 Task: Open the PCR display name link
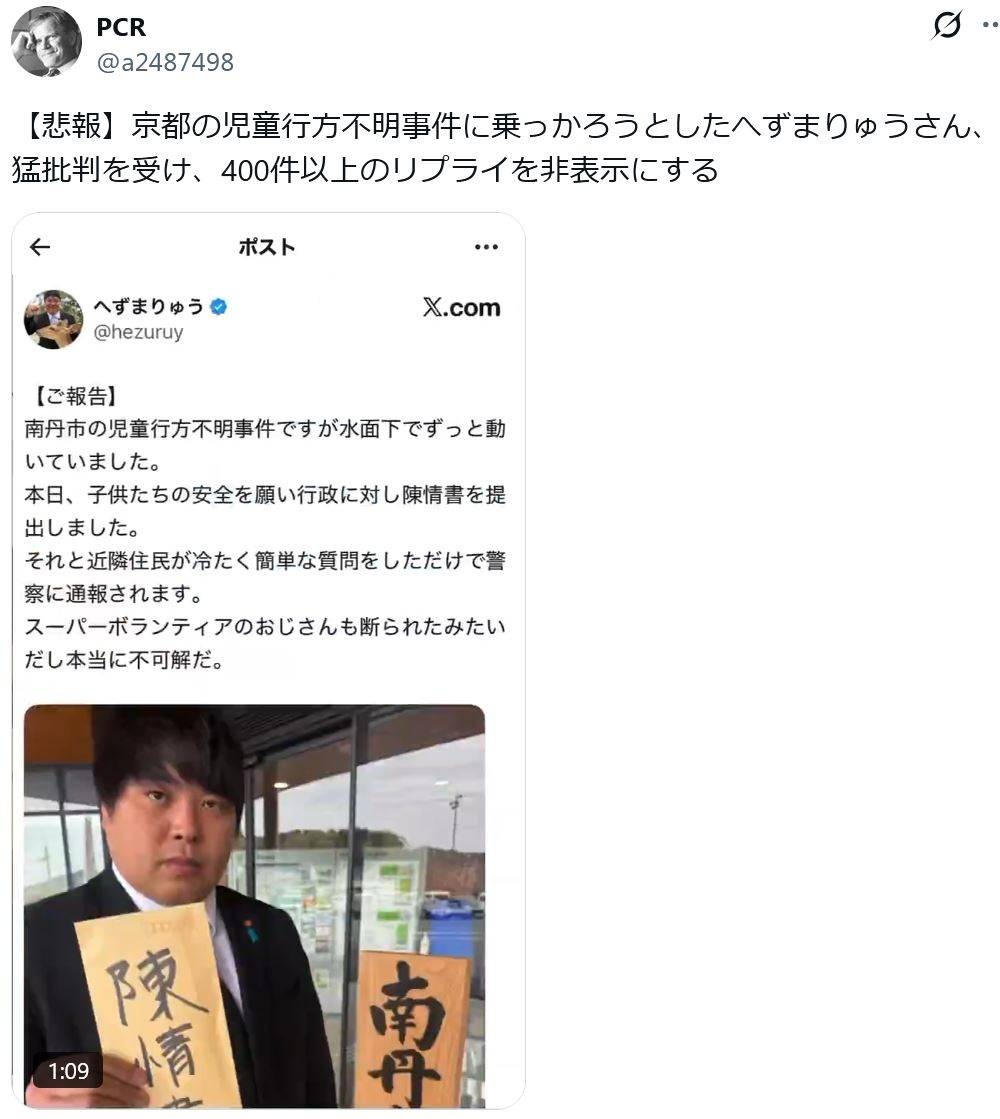tap(121, 27)
